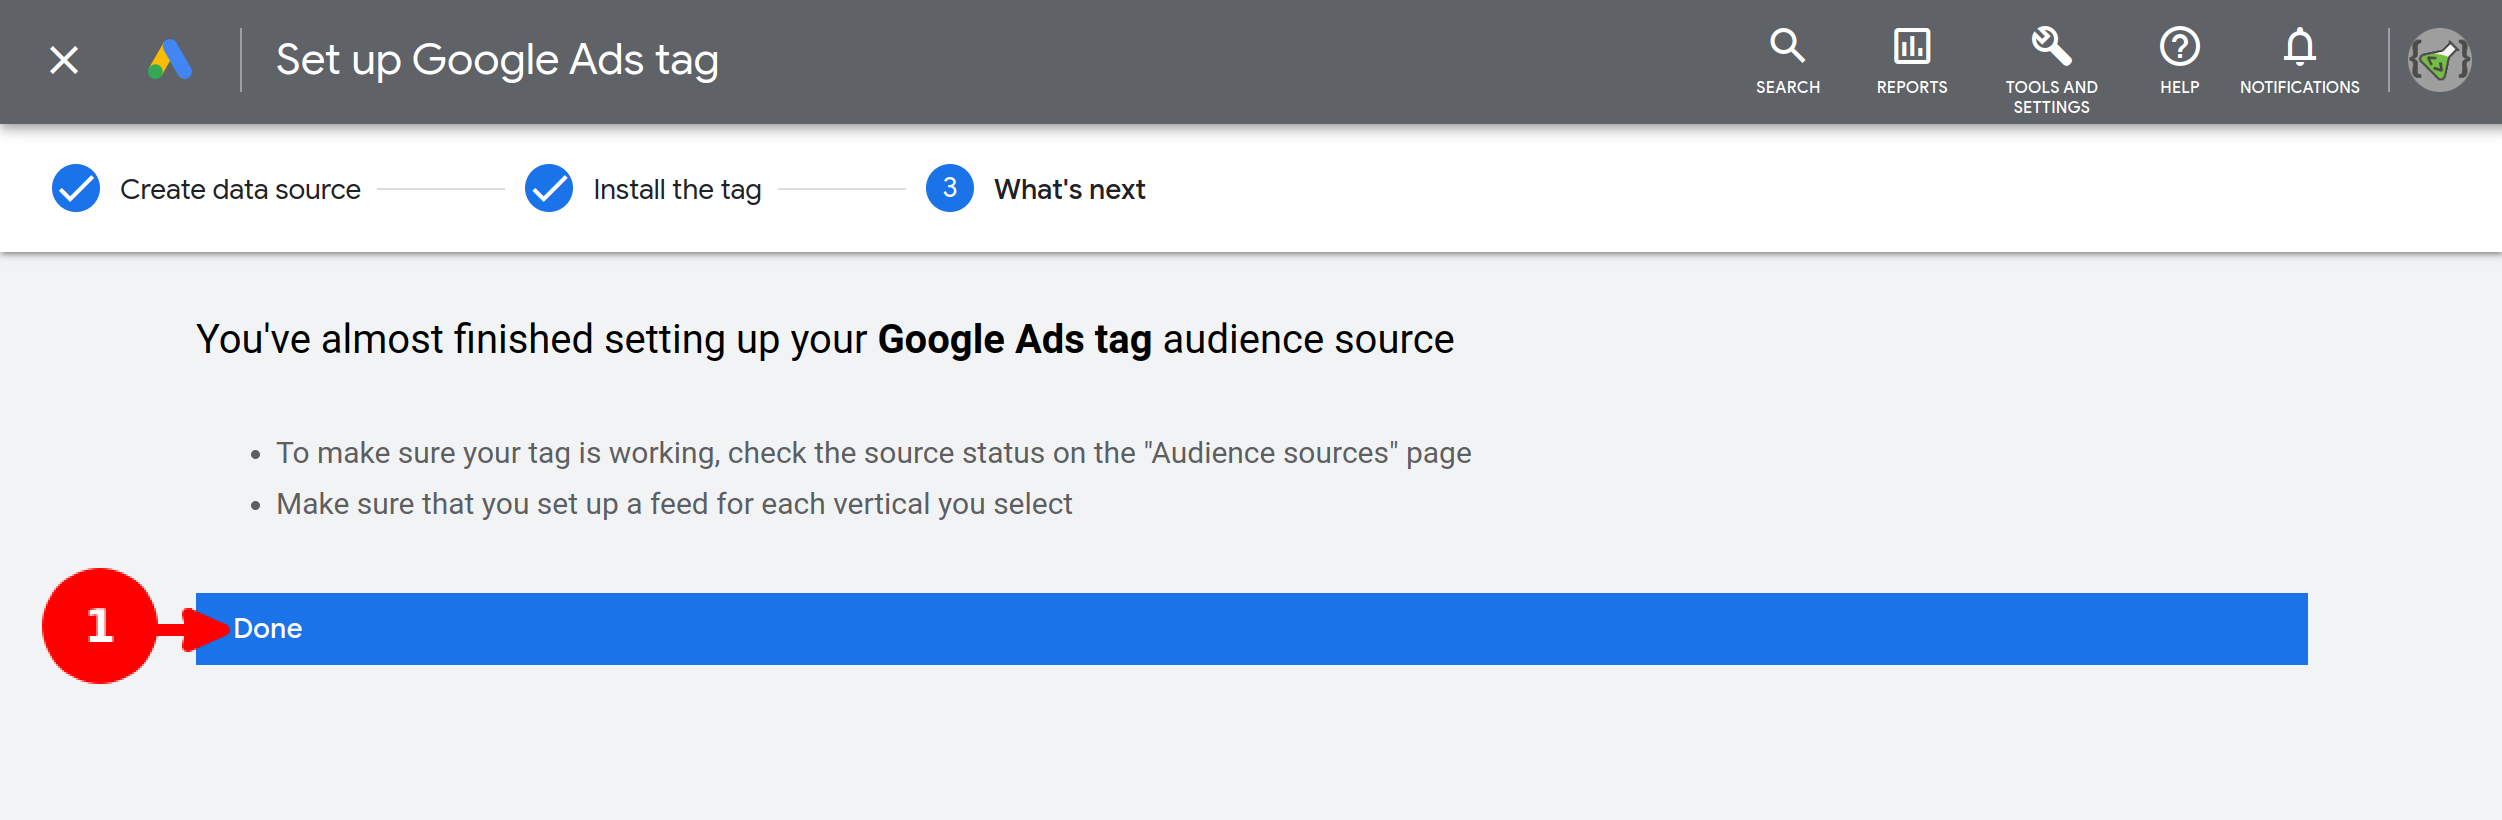Viewport: 2502px width, 820px height.
Task: Open Tools and Settings wrench icon
Action: click(x=2050, y=47)
